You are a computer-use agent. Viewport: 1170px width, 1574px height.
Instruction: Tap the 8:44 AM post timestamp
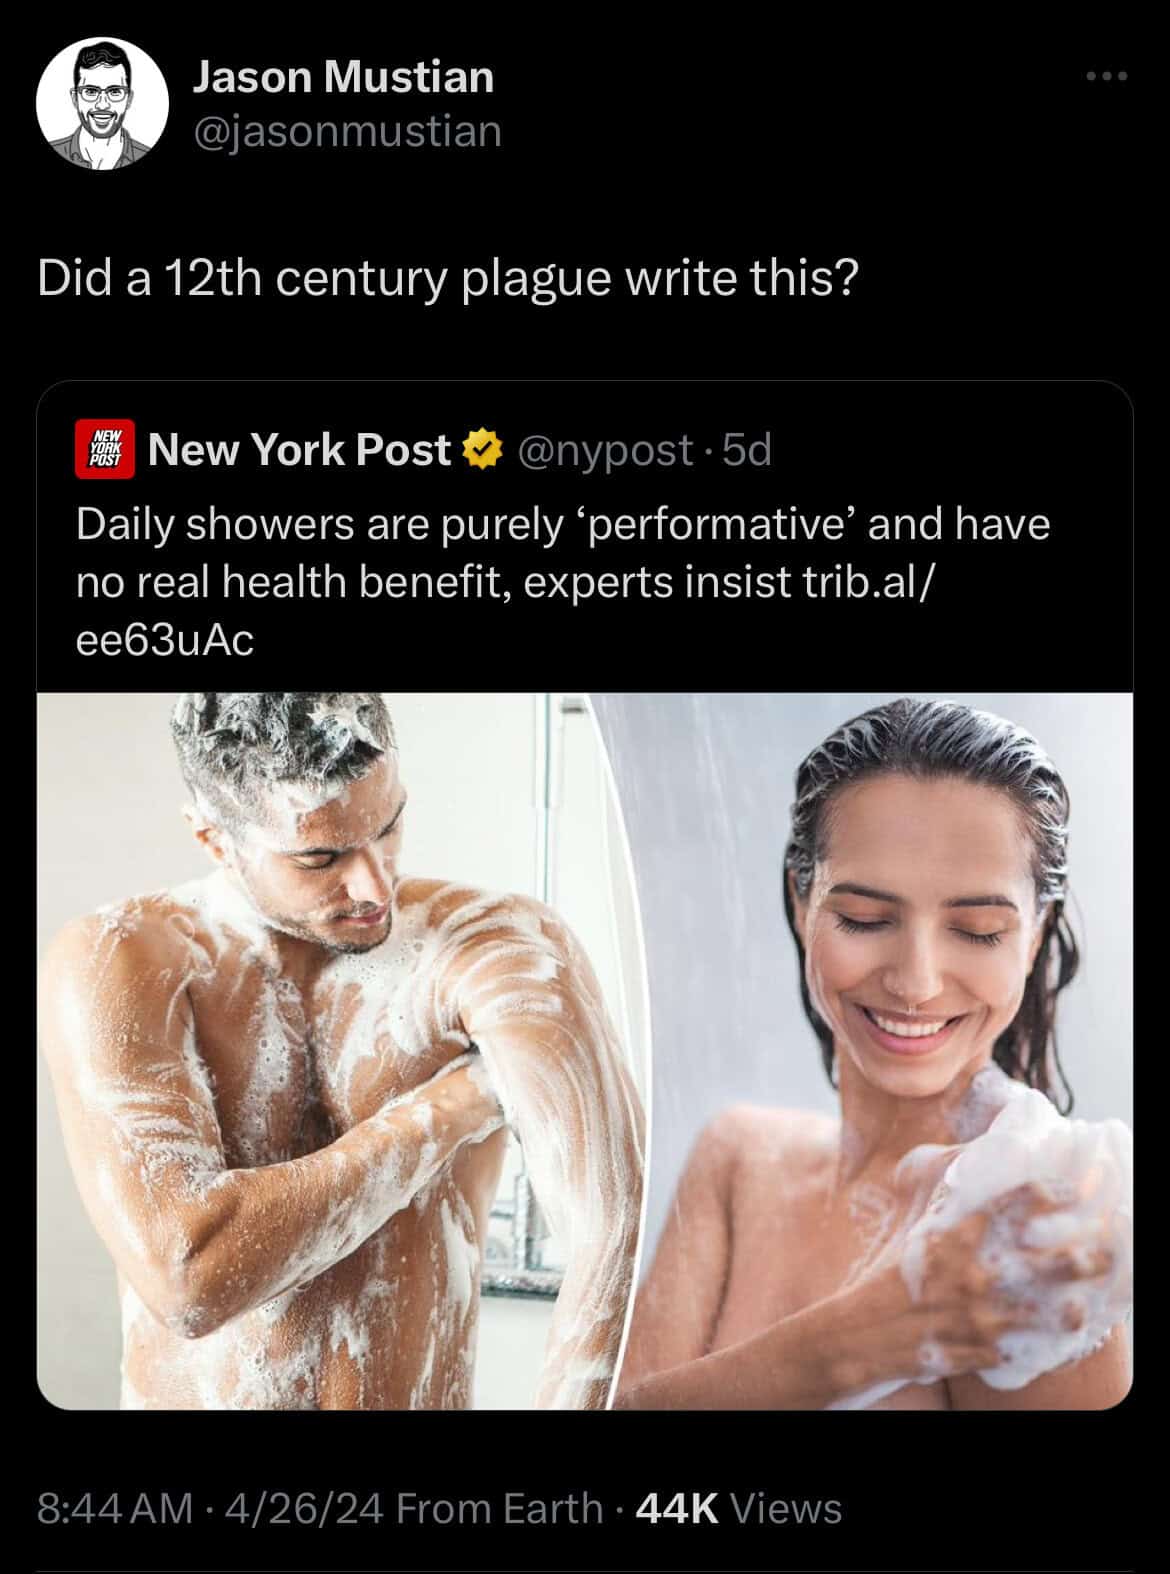point(114,1508)
